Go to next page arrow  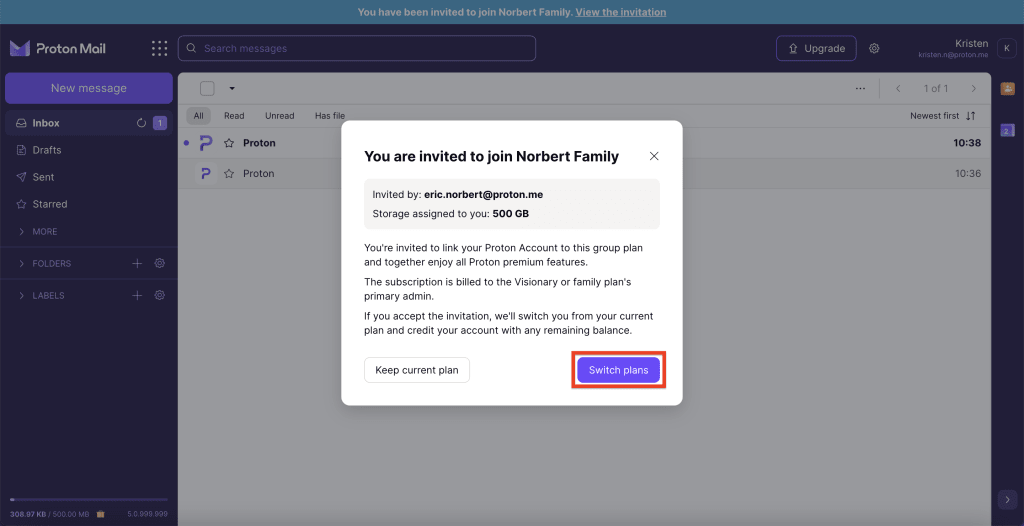(974, 89)
